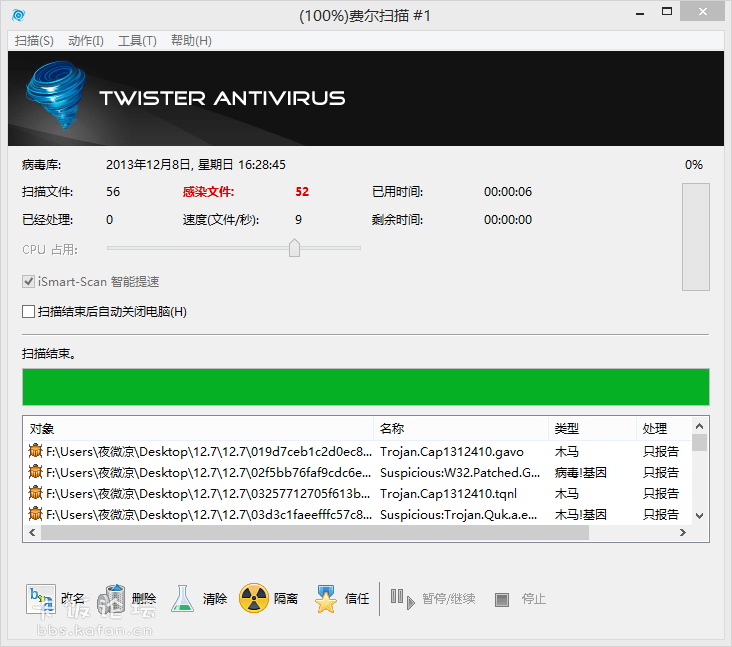Sort results by the 名称 column header
The width and height of the screenshot is (732, 647).
(x=460, y=428)
